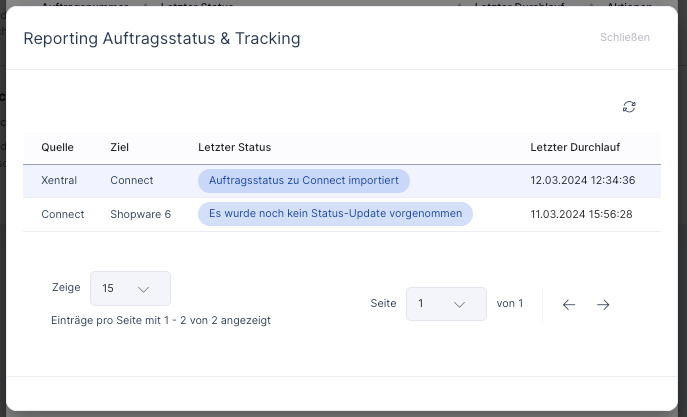Click the Shopware 6 target cell
The image size is (687, 417).
(140, 214)
